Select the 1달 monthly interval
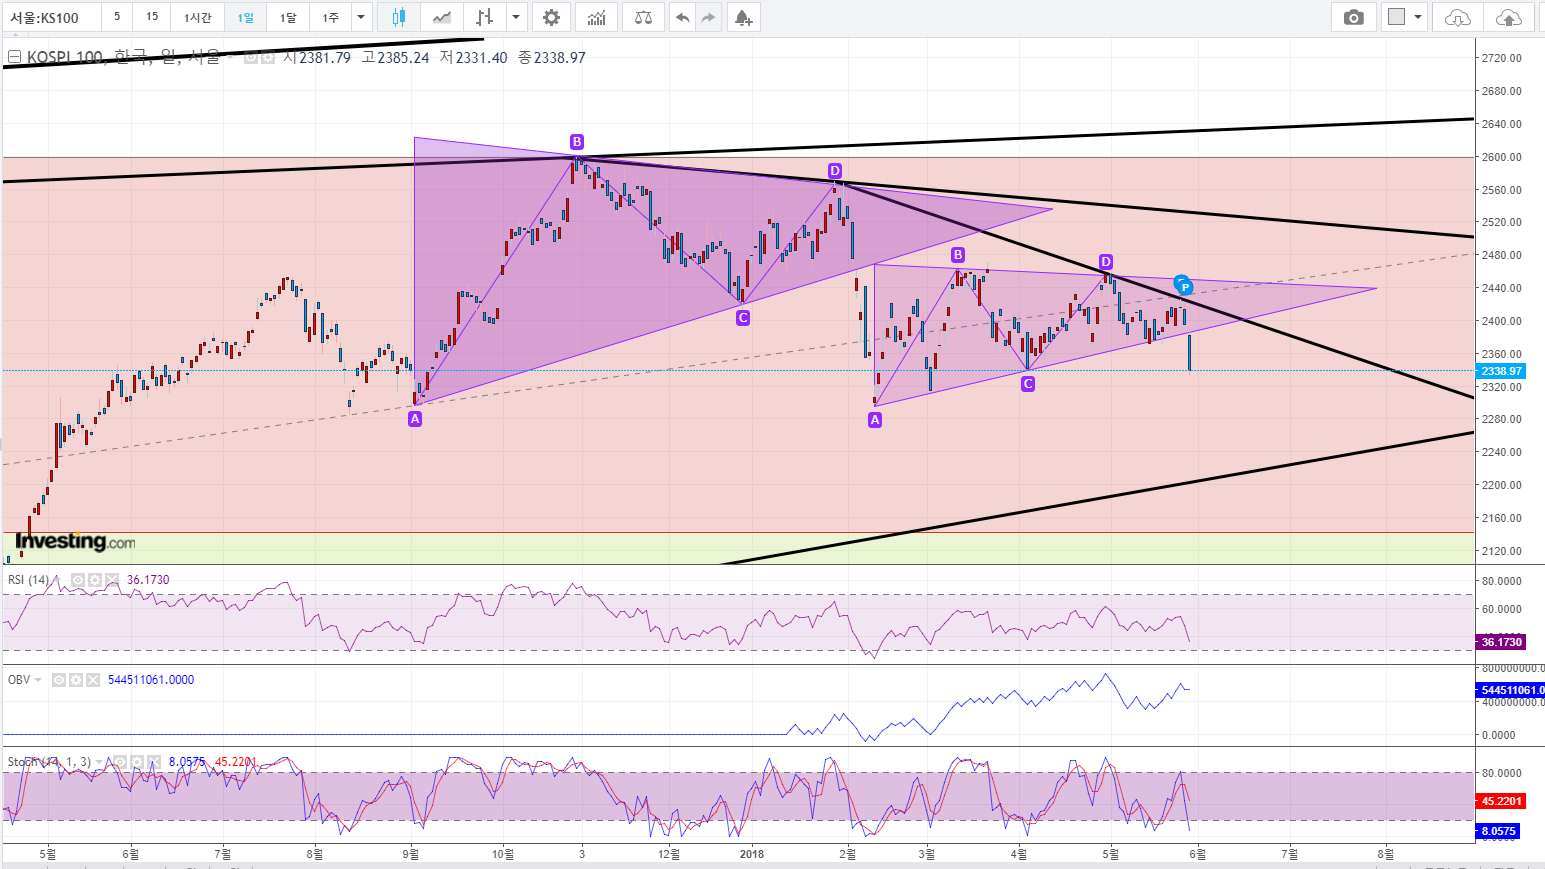1545x869 pixels. [x=288, y=17]
